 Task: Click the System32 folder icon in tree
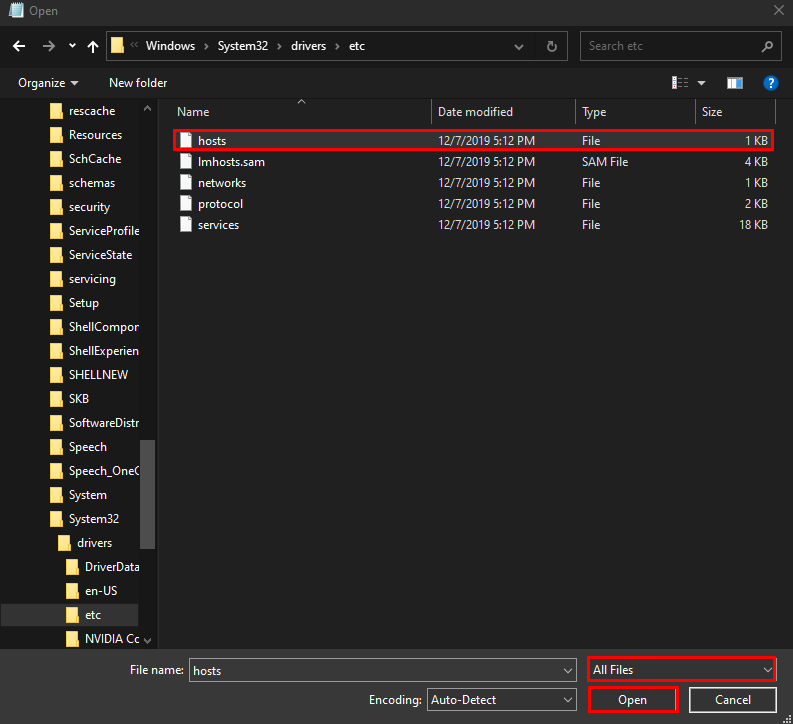(x=57, y=519)
